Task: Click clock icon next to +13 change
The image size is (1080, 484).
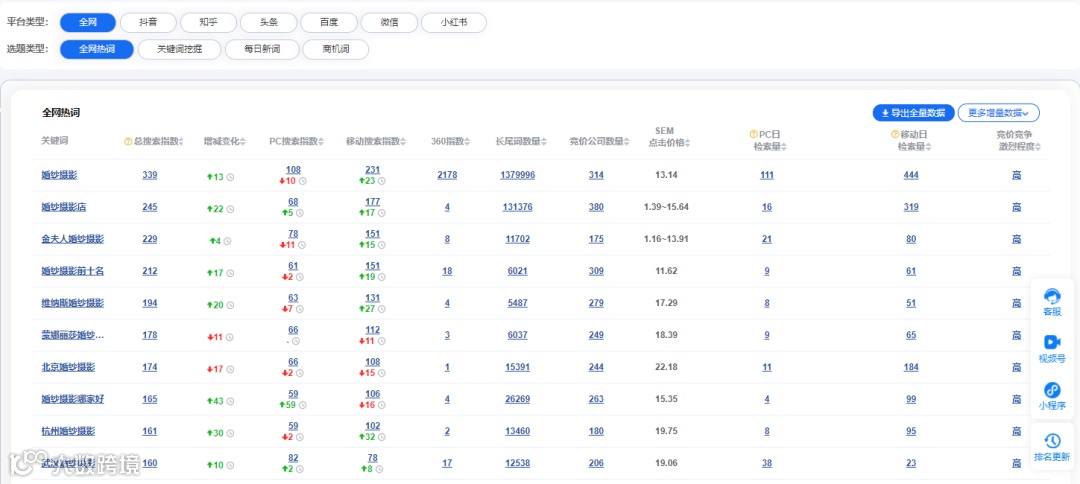Action: coord(230,178)
